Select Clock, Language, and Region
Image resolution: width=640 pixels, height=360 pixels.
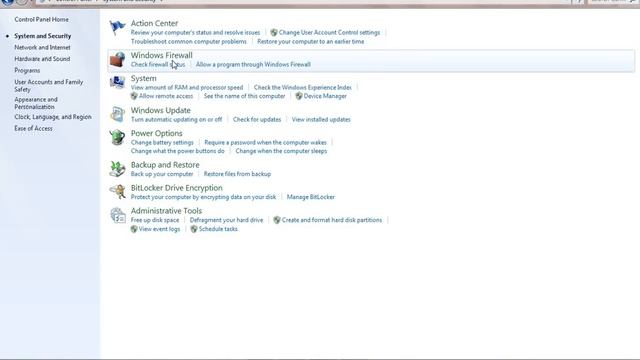[x=53, y=117]
